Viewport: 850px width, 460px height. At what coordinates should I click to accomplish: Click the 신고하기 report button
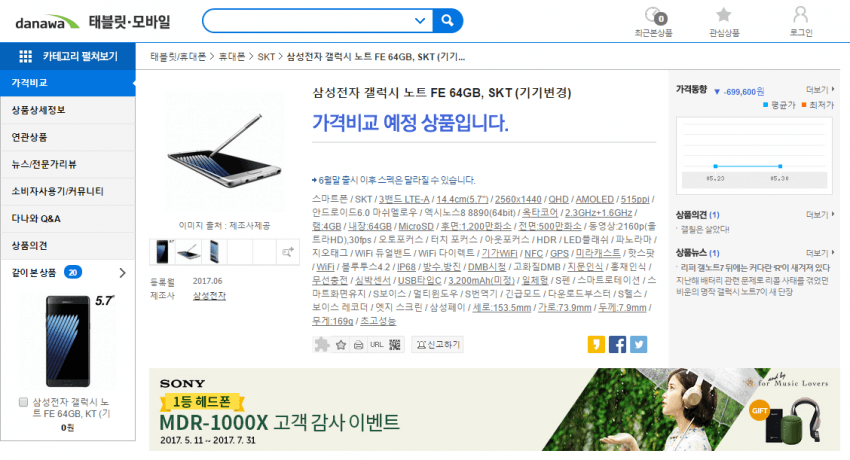(438, 345)
